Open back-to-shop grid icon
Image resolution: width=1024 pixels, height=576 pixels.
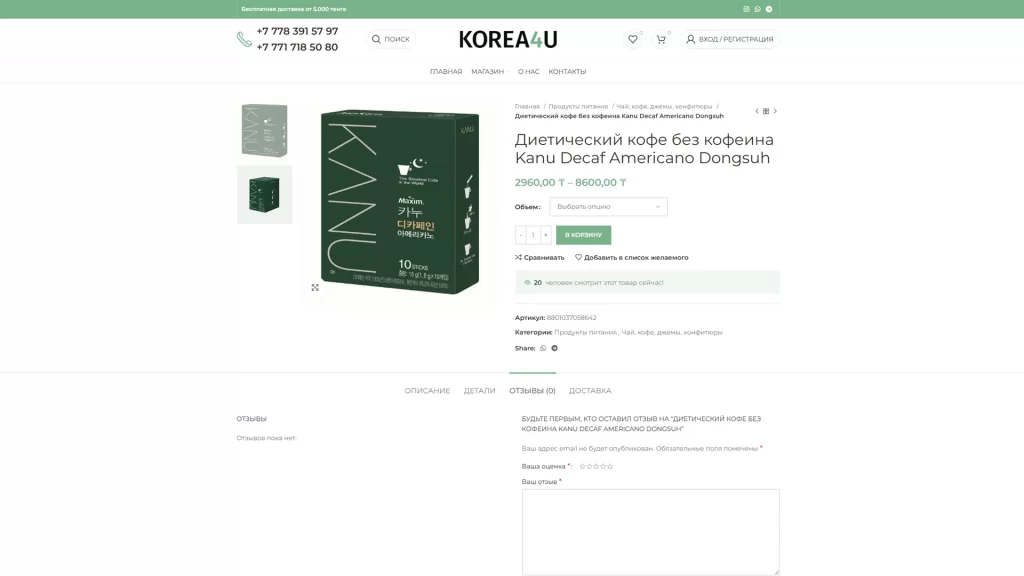click(766, 111)
